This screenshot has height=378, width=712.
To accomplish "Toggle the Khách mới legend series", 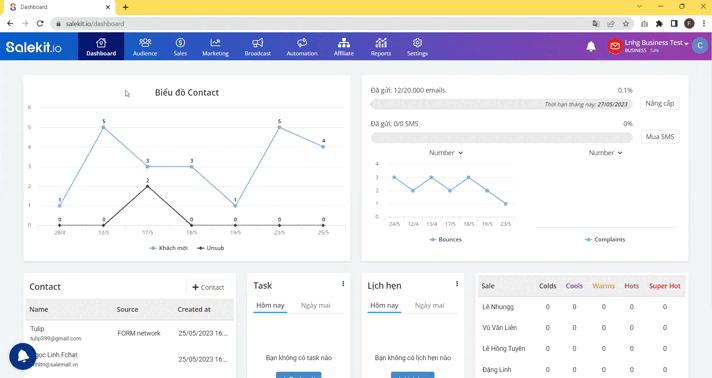I will click(x=168, y=248).
